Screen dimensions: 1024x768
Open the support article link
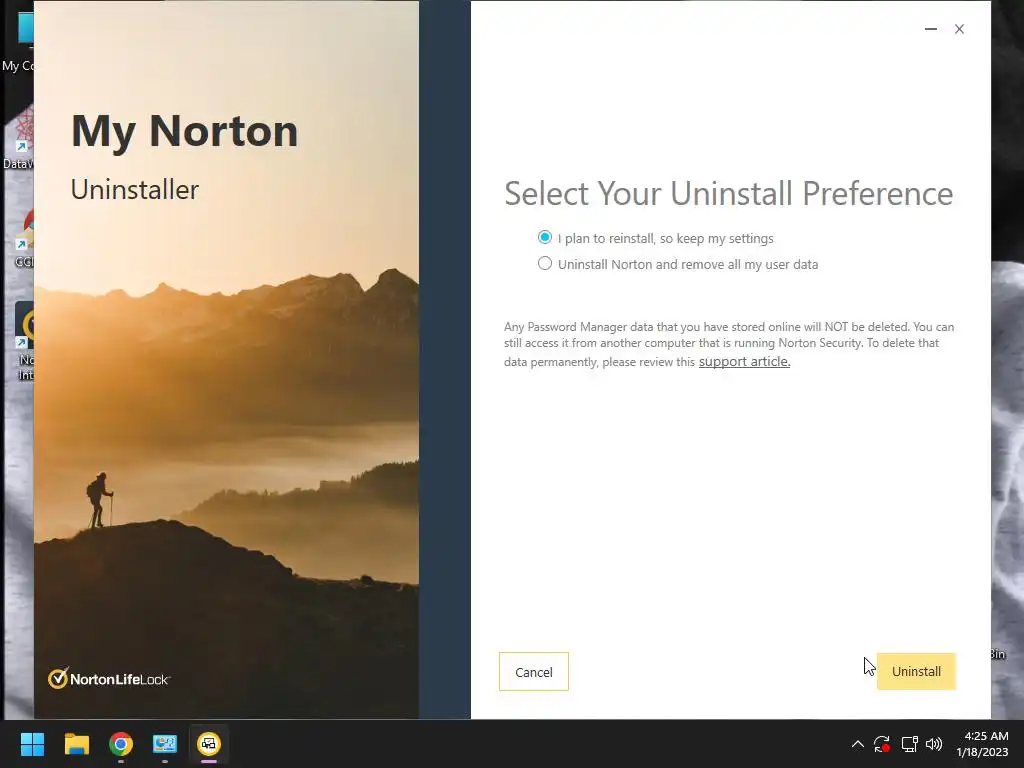744,362
